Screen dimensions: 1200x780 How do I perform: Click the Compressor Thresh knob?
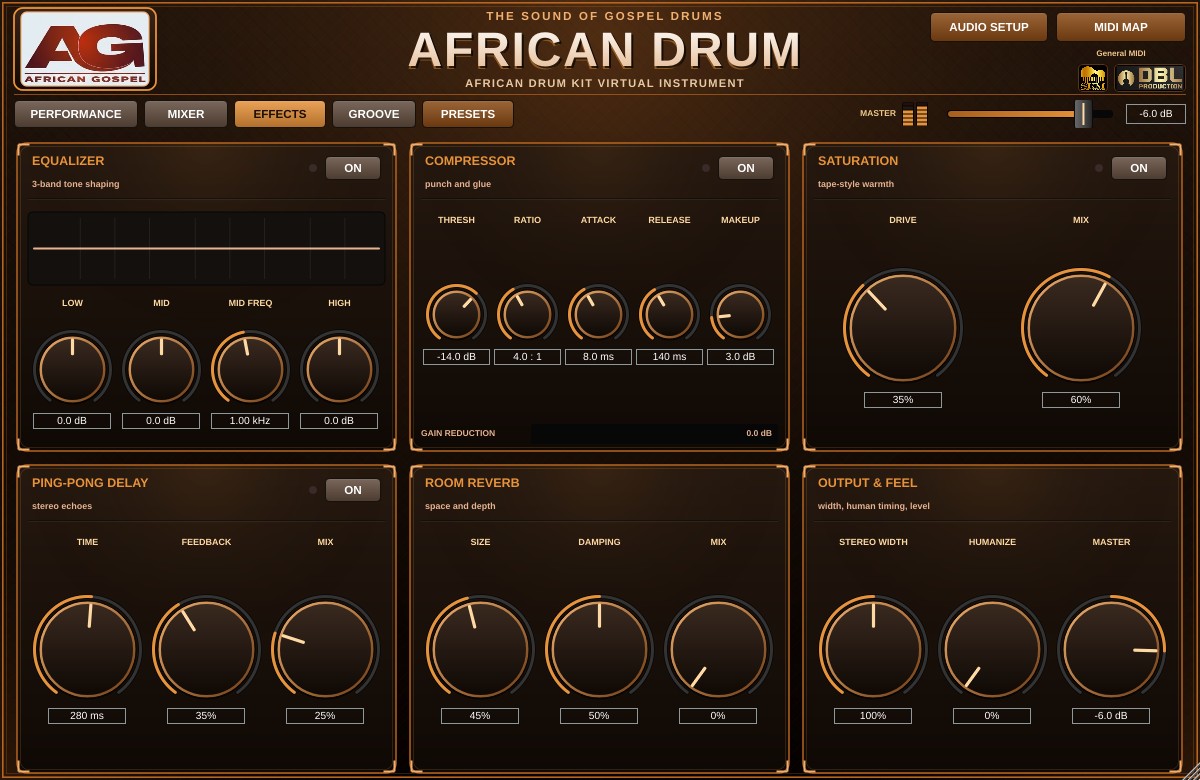point(456,314)
